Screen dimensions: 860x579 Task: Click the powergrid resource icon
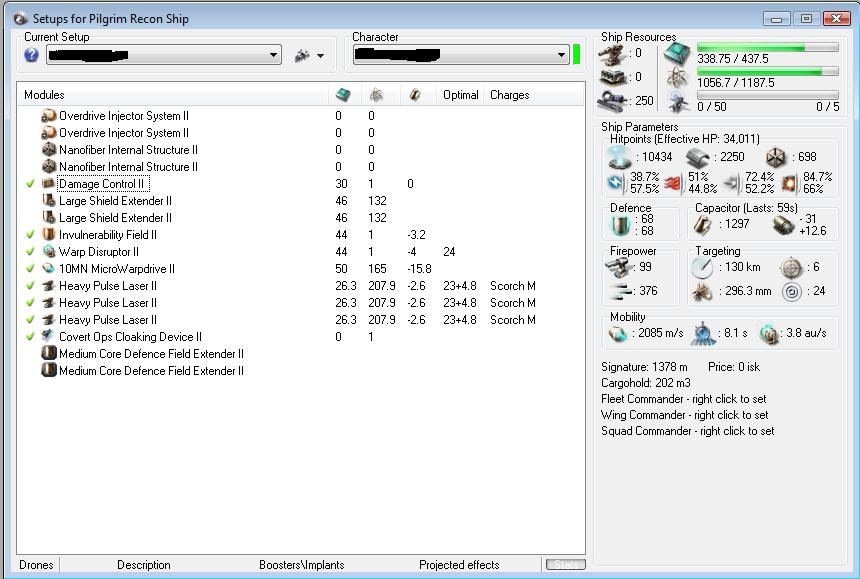(677, 78)
